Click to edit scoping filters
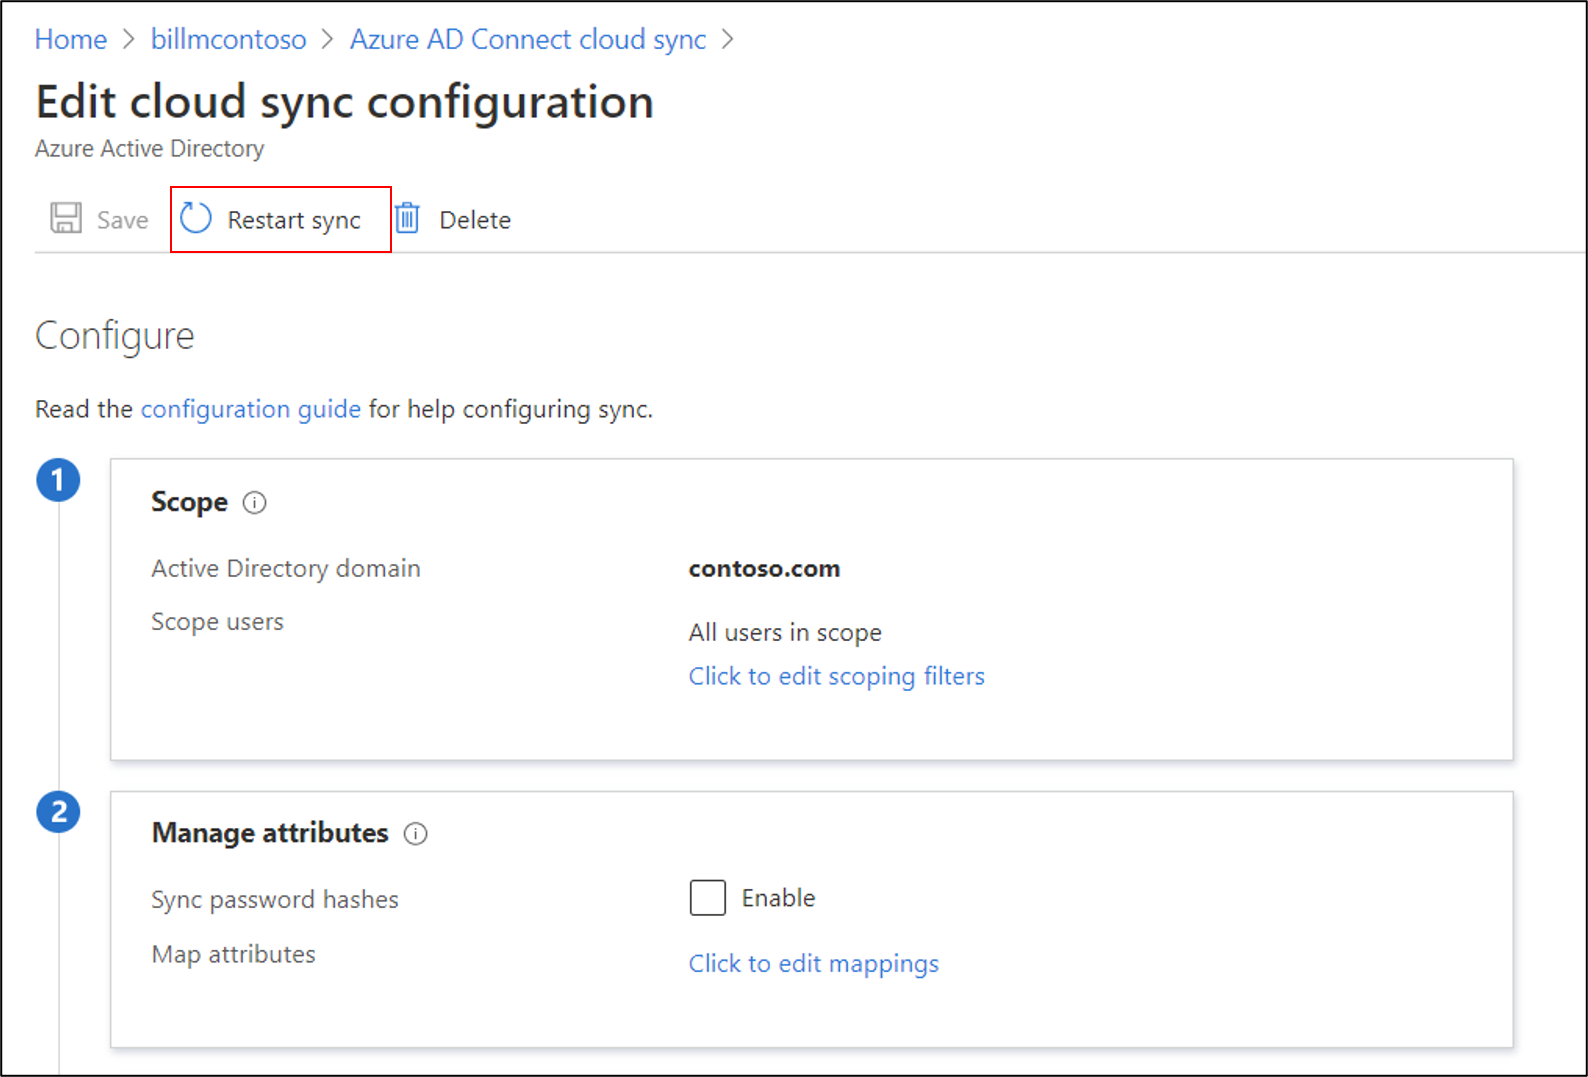 point(836,676)
